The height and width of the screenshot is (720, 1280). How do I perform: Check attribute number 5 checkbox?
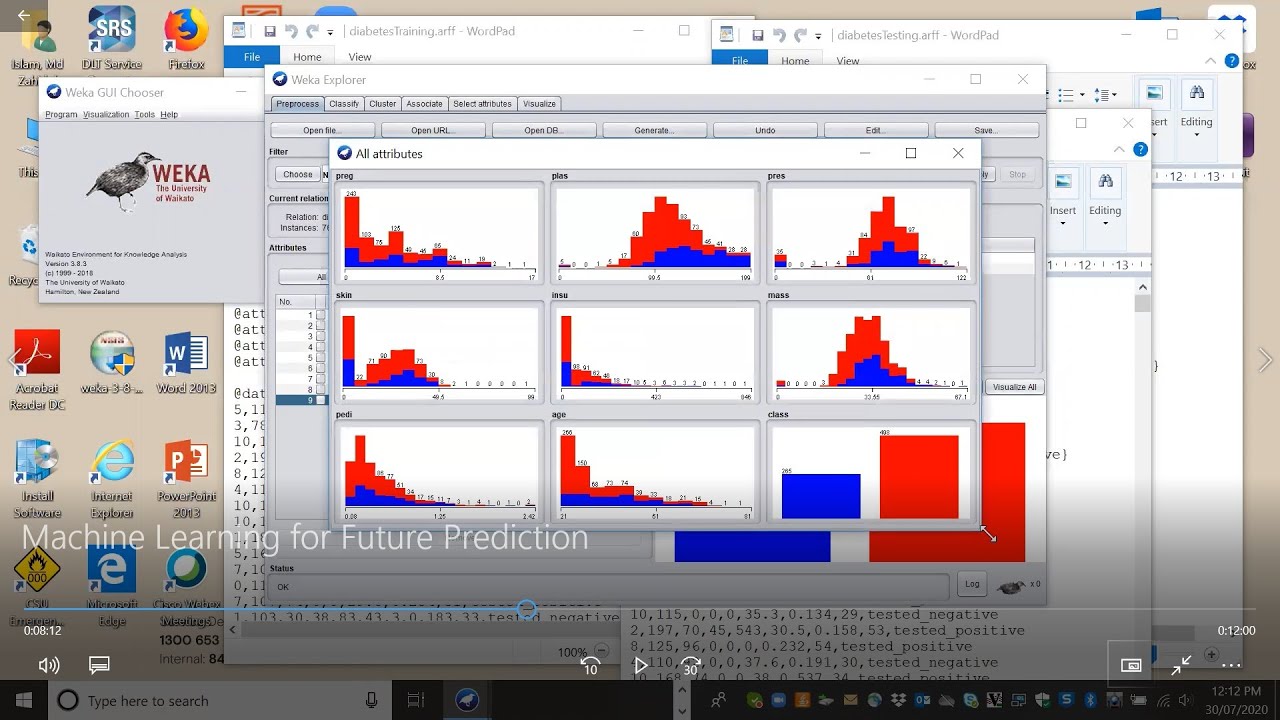click(x=321, y=358)
